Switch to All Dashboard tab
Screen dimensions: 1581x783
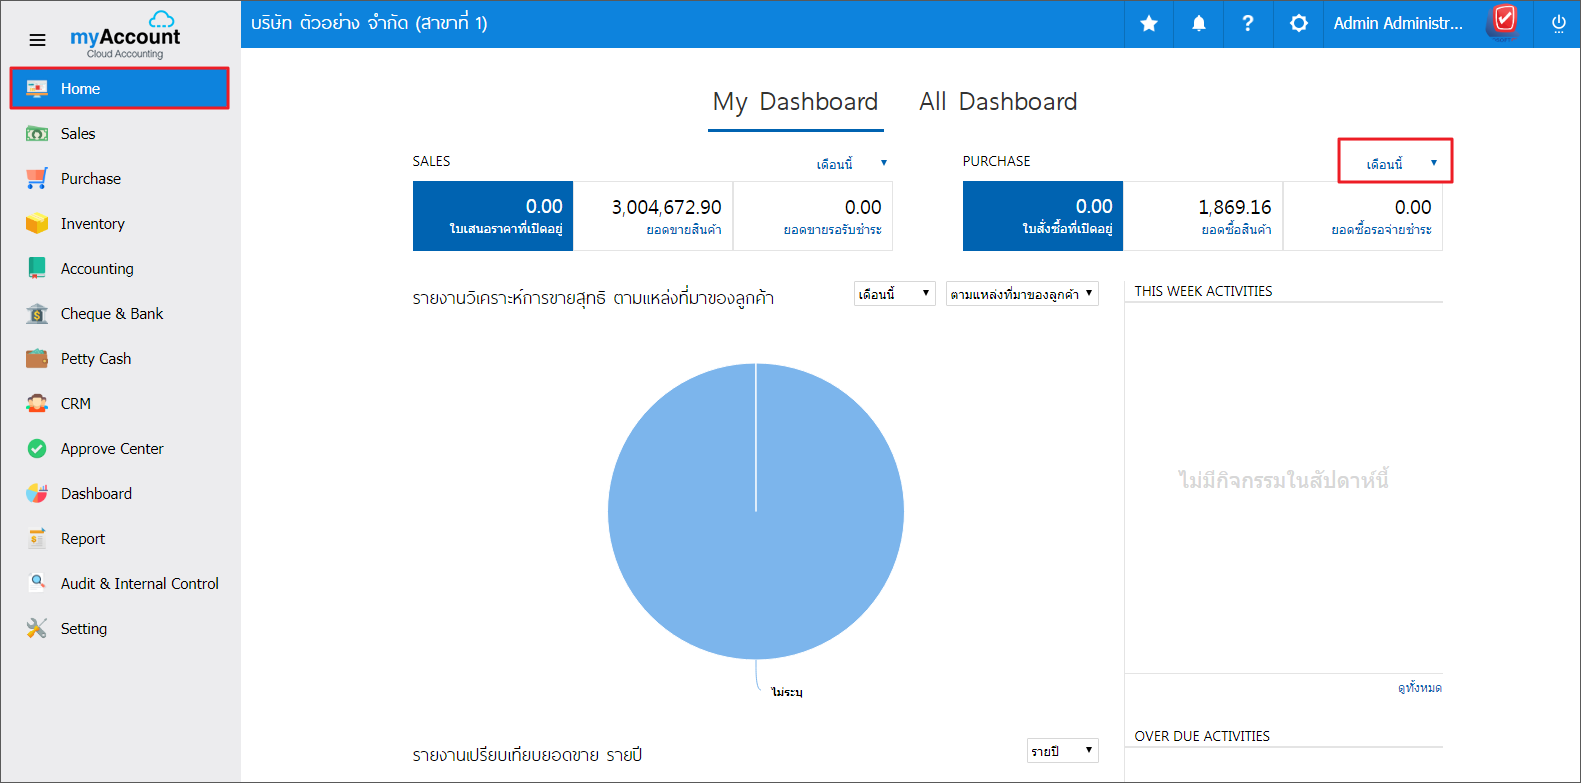pyautogui.click(x=997, y=102)
